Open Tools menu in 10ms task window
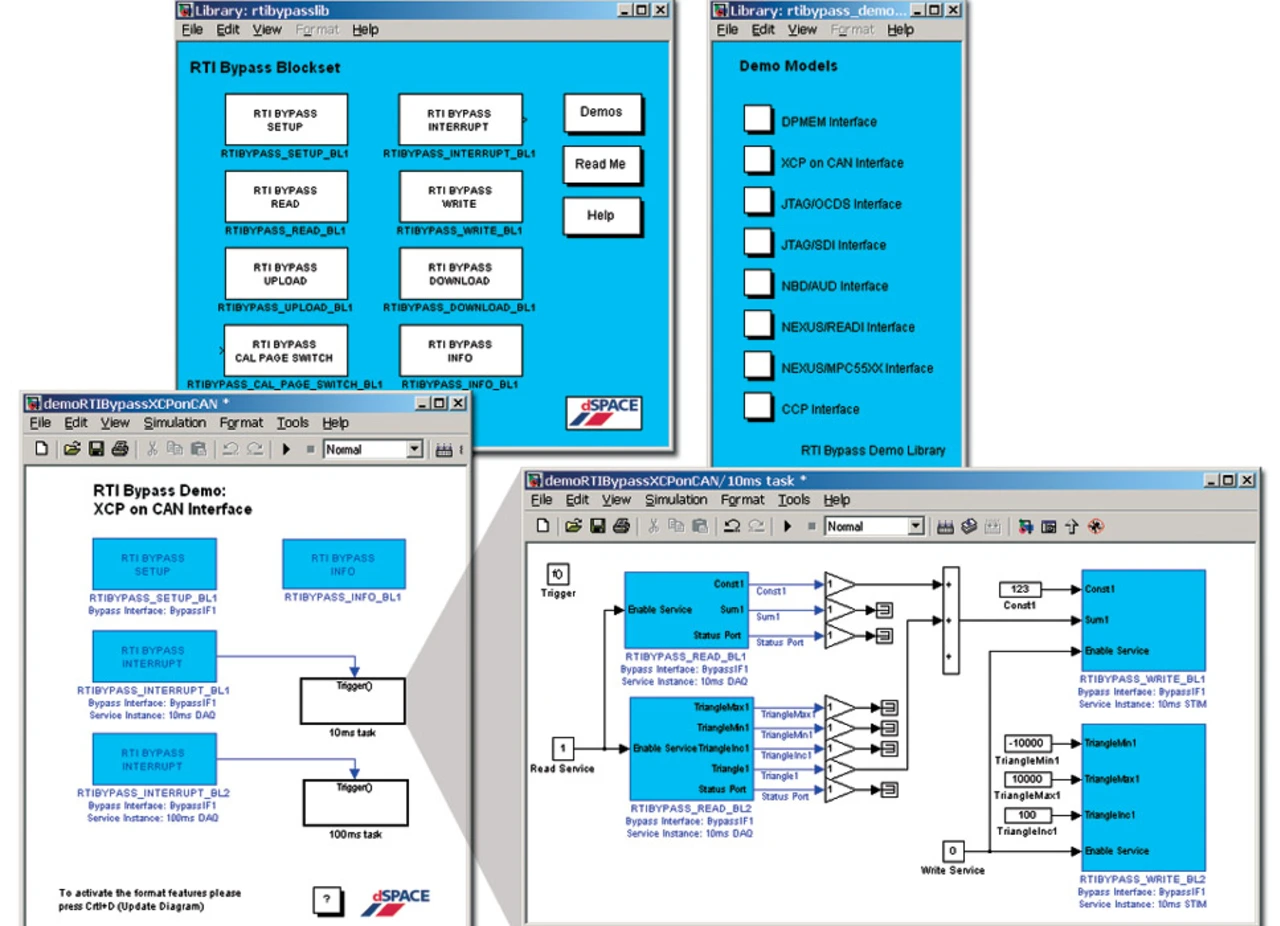The height and width of the screenshot is (926, 1280). click(x=794, y=499)
